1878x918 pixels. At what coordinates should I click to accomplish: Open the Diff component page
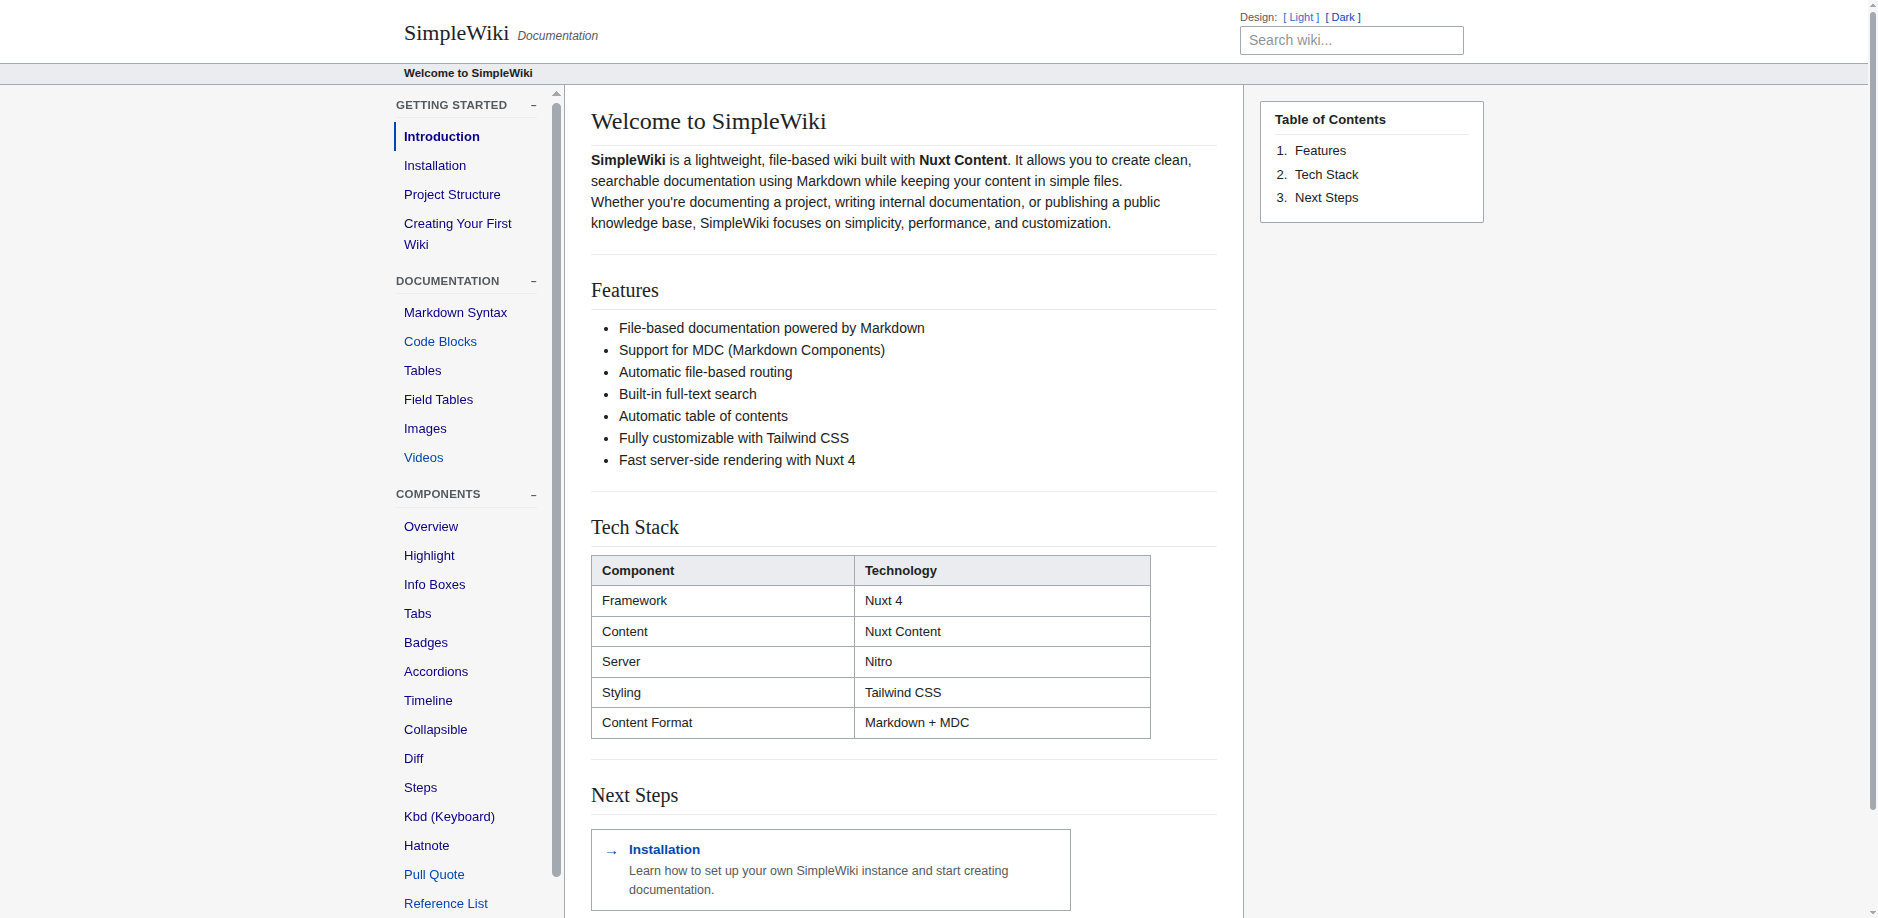413,759
